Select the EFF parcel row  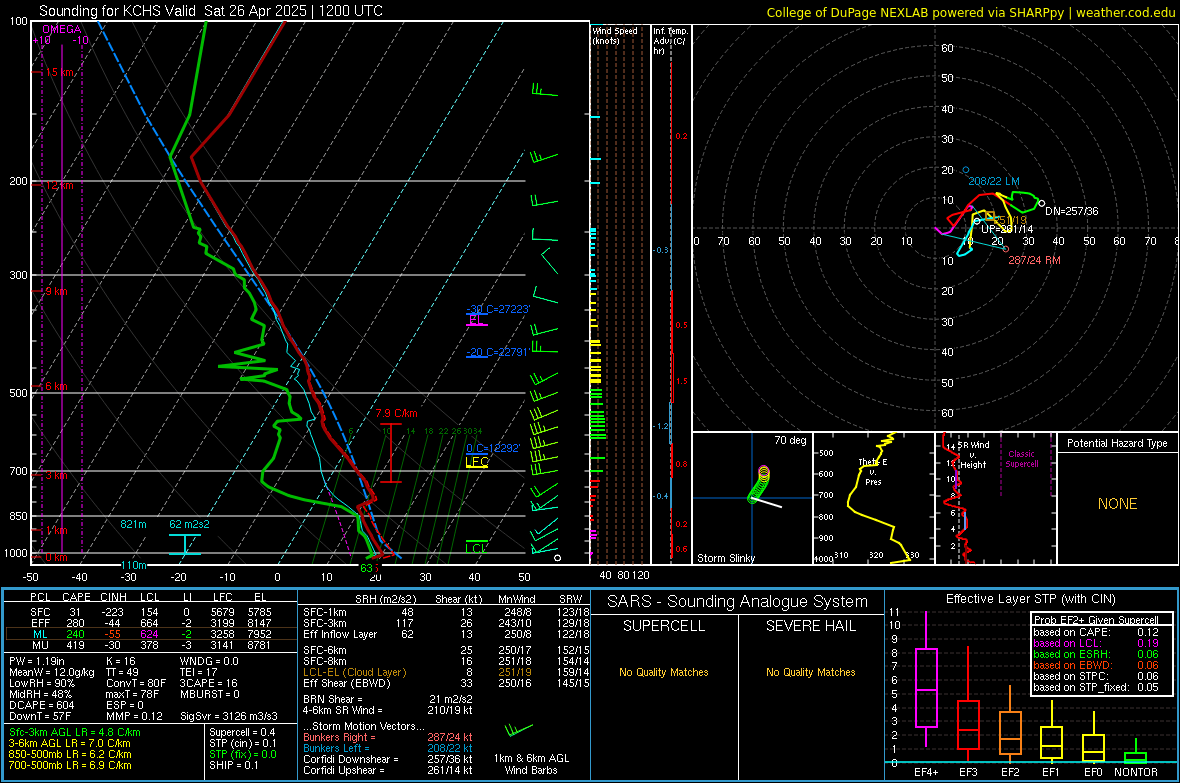coord(150,623)
